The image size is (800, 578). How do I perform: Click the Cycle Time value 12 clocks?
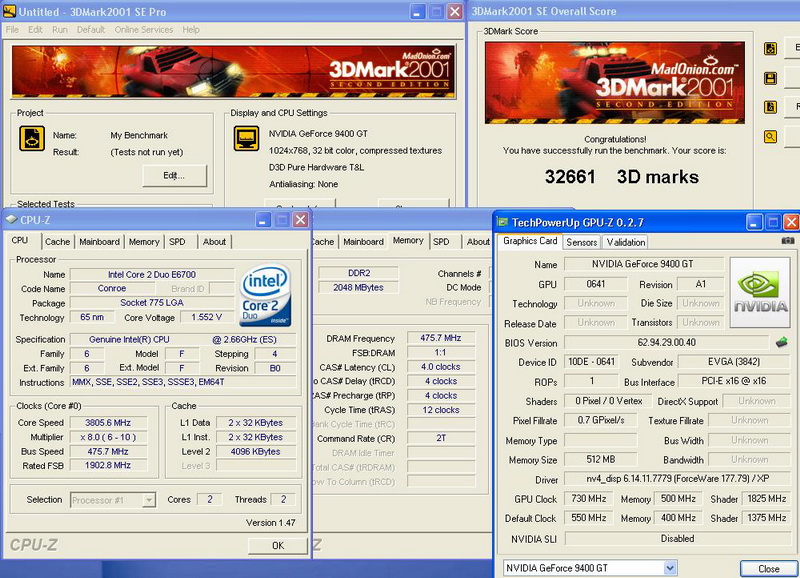tap(441, 410)
